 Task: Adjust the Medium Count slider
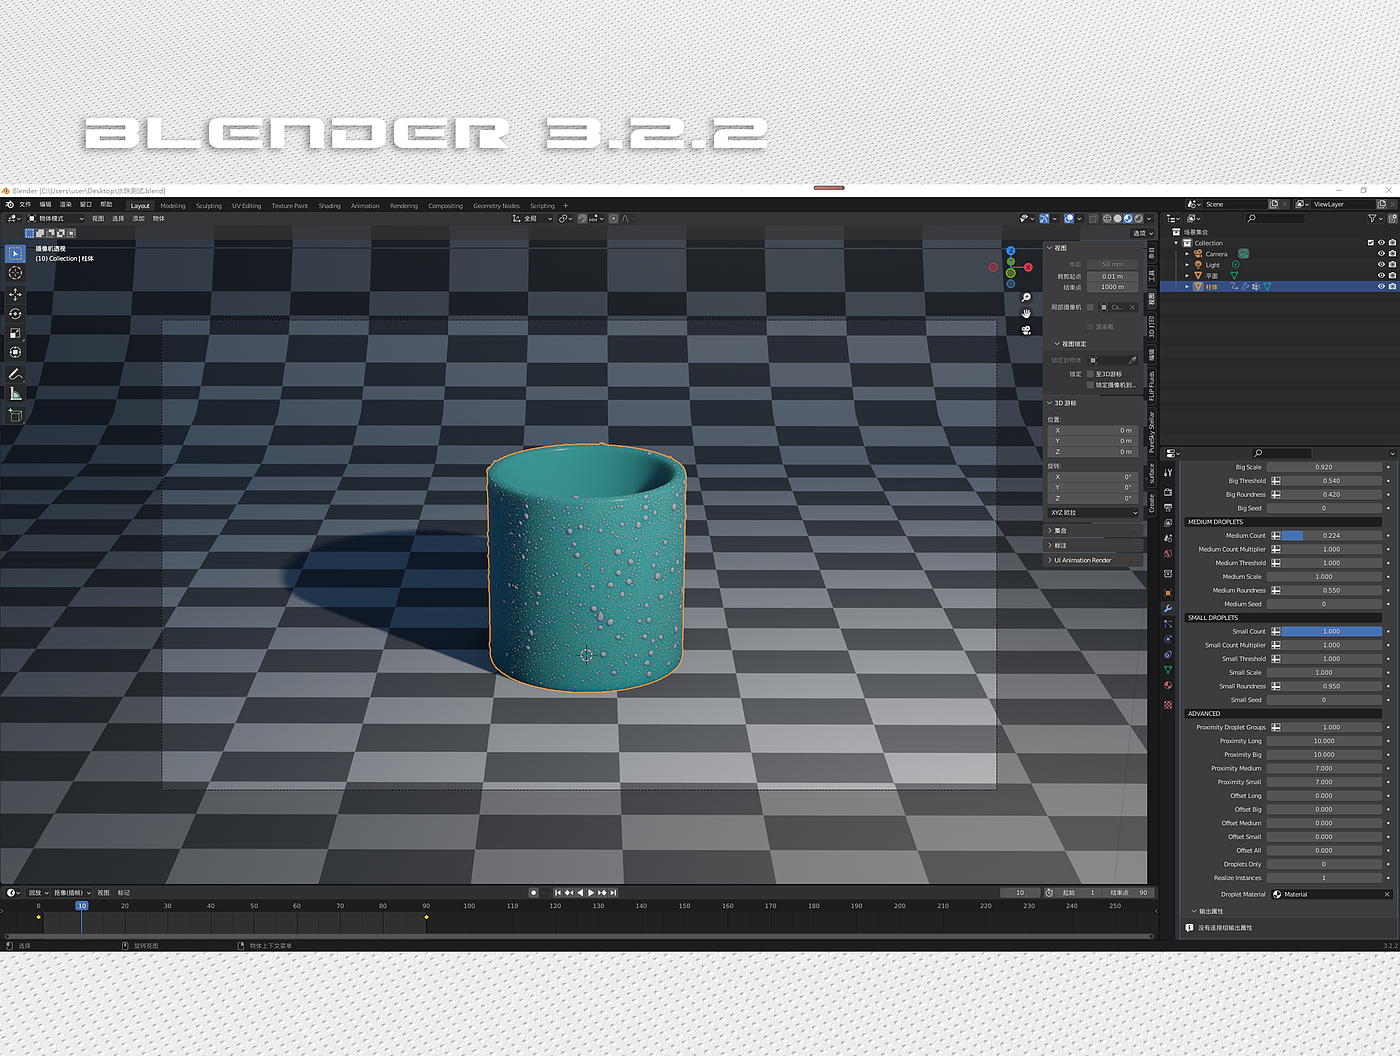click(x=1332, y=536)
